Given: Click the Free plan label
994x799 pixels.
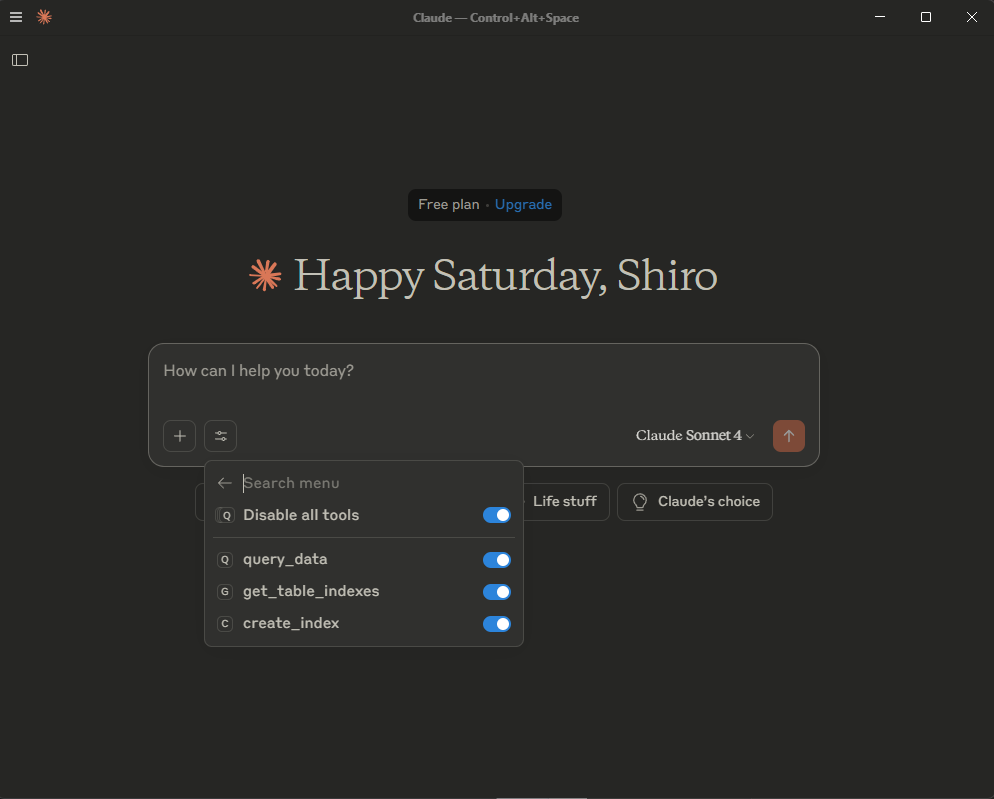Looking at the screenshot, I should coord(449,204).
